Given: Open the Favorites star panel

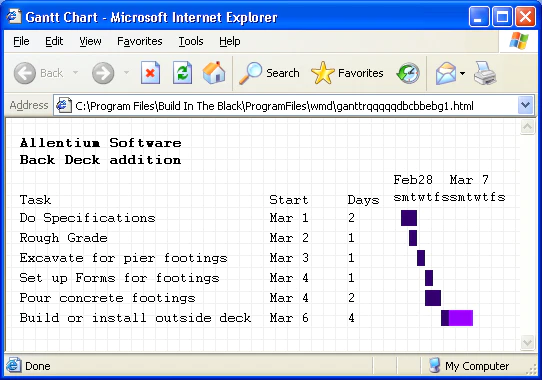Looking at the screenshot, I should (x=347, y=73).
